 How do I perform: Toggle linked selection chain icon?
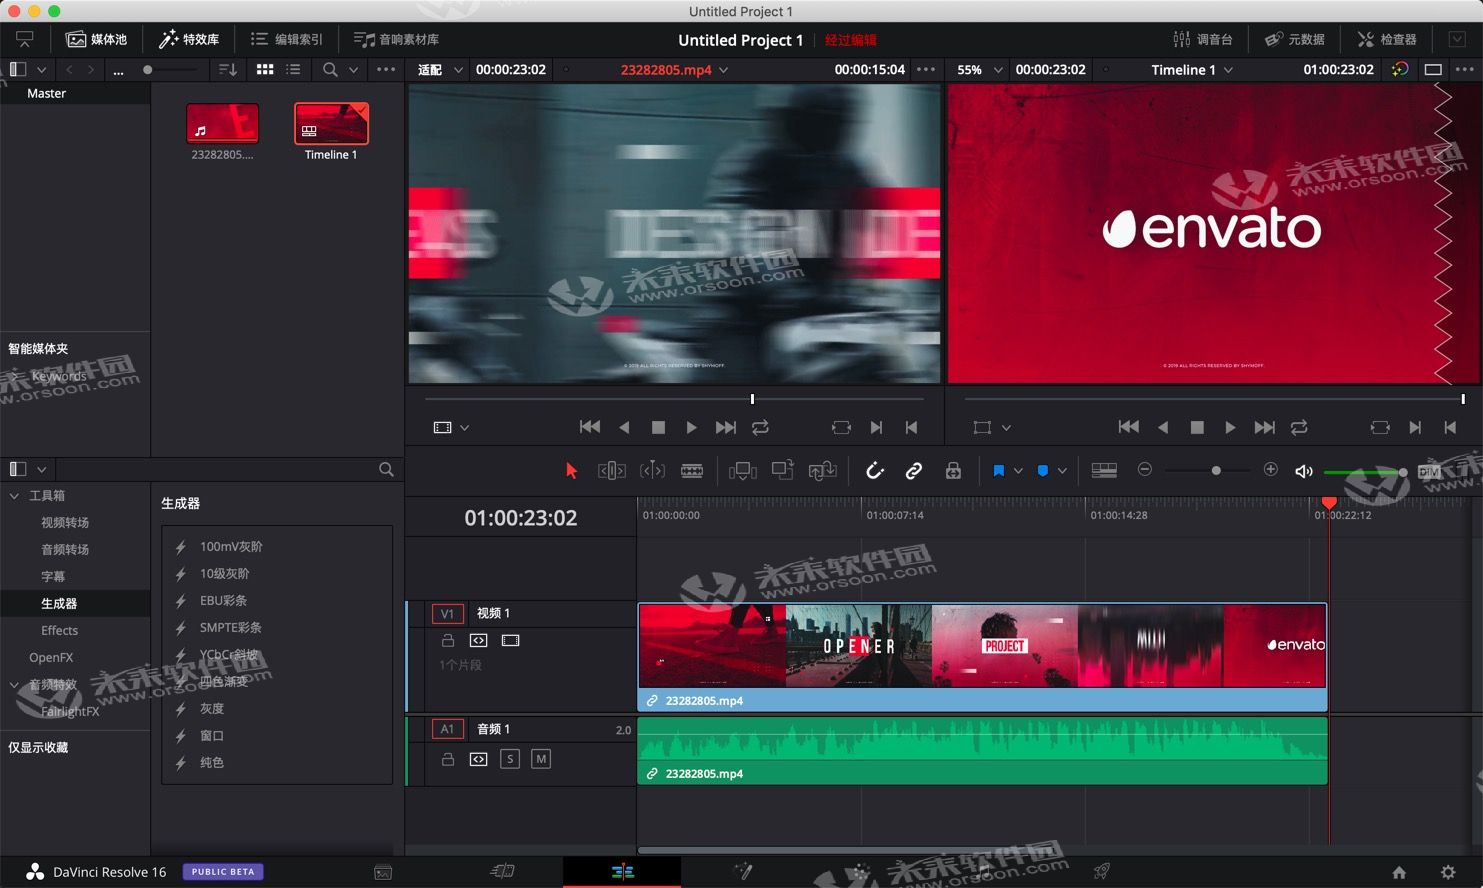coord(913,471)
